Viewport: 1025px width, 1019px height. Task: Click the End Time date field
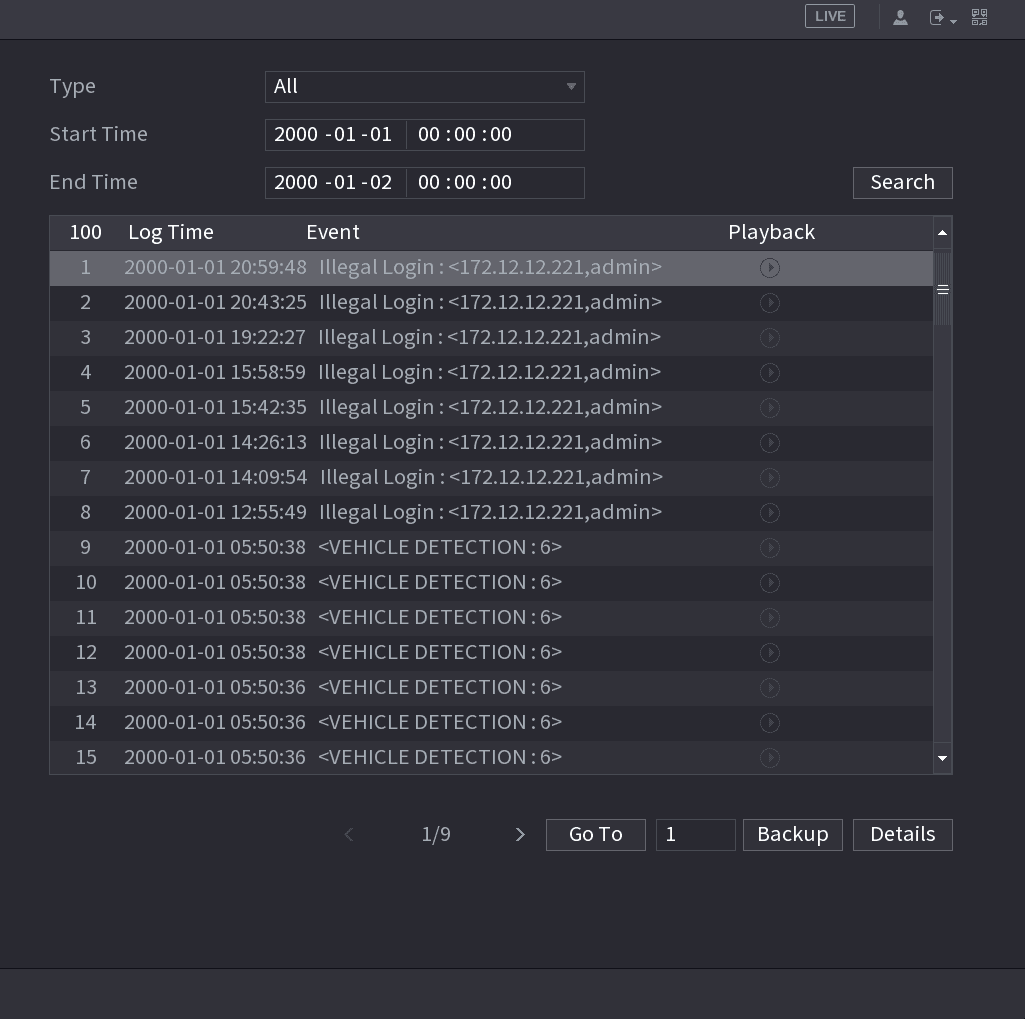coord(335,182)
